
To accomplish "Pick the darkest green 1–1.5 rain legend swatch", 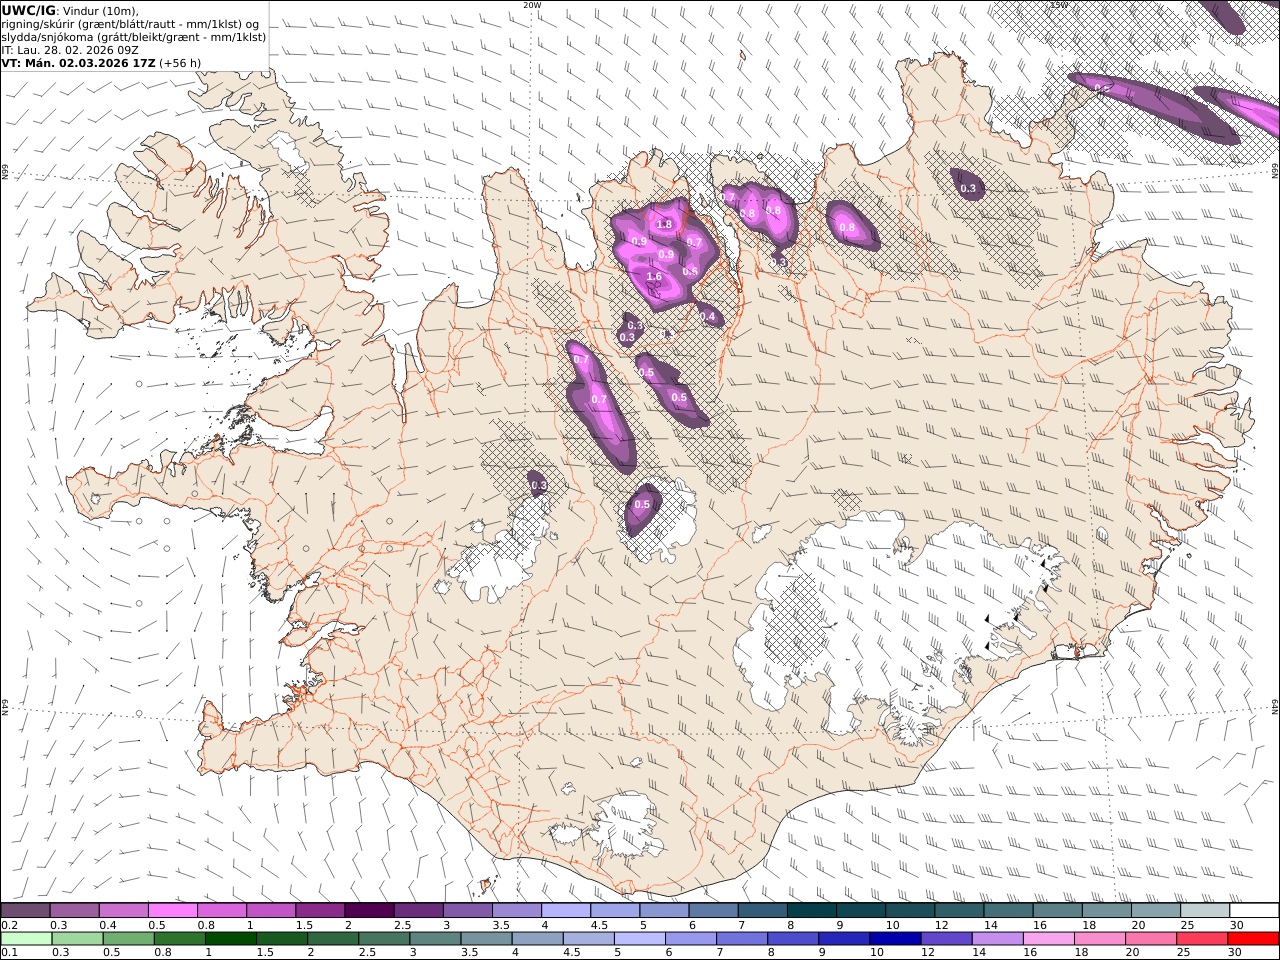I will [x=230, y=938].
